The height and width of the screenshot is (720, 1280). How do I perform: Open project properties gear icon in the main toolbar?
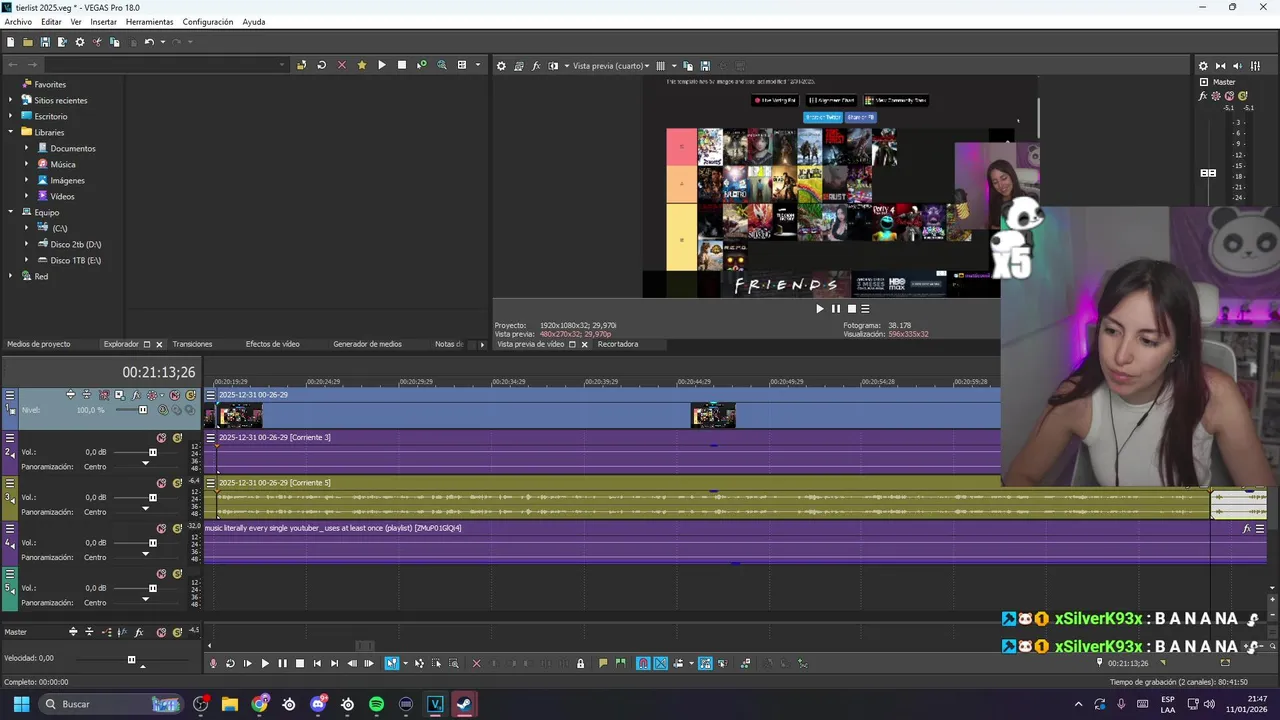coord(80,42)
